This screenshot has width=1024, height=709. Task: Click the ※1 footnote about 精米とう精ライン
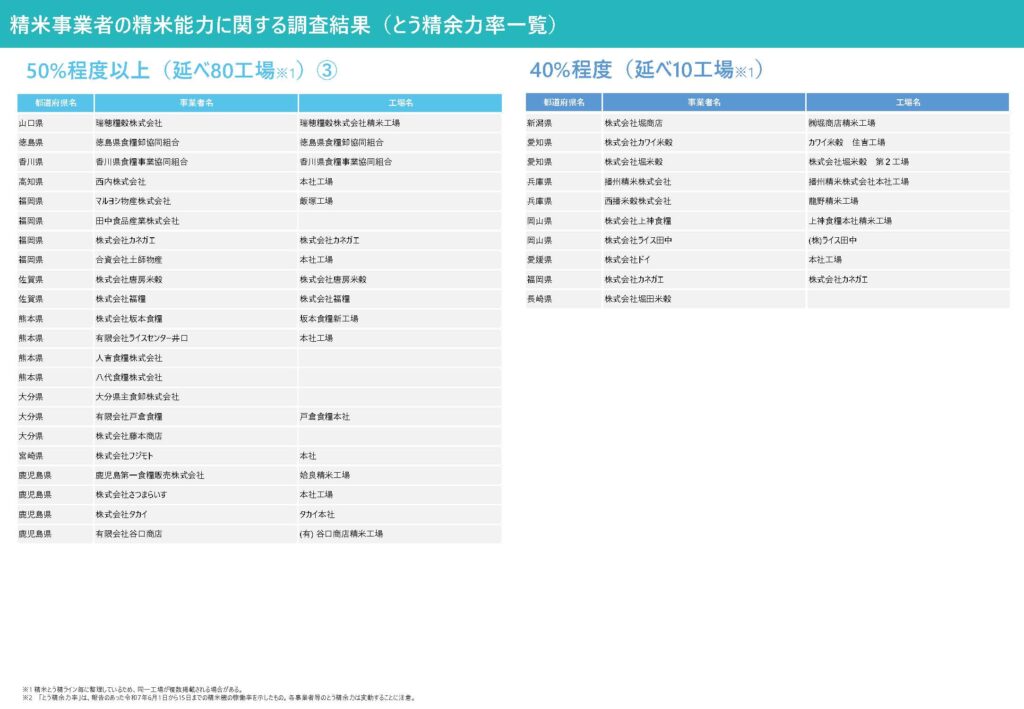tap(133, 689)
